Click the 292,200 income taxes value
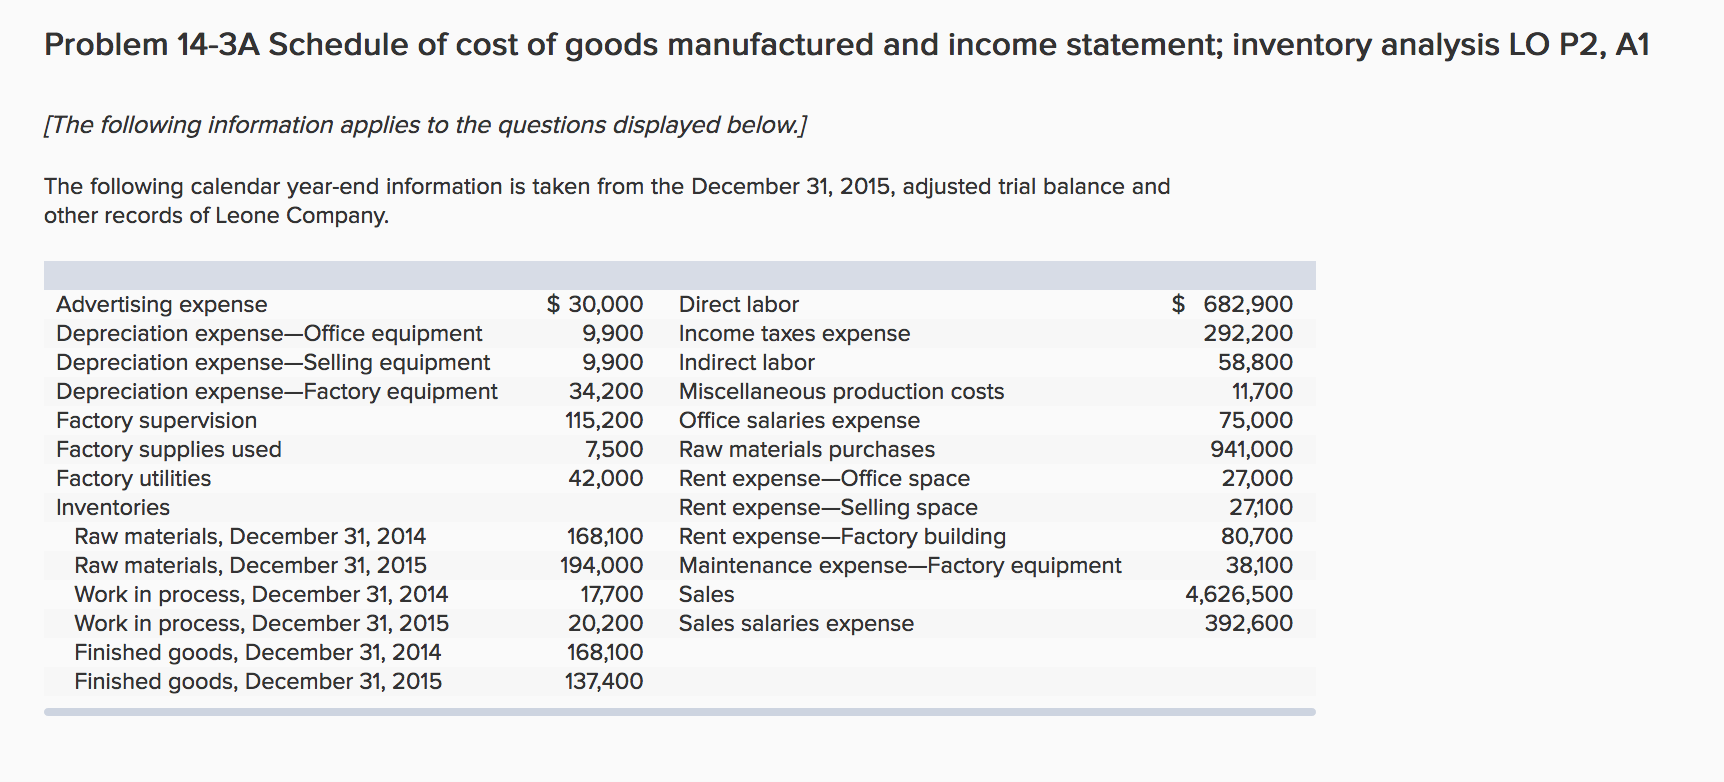1724x782 pixels. (x=1248, y=333)
